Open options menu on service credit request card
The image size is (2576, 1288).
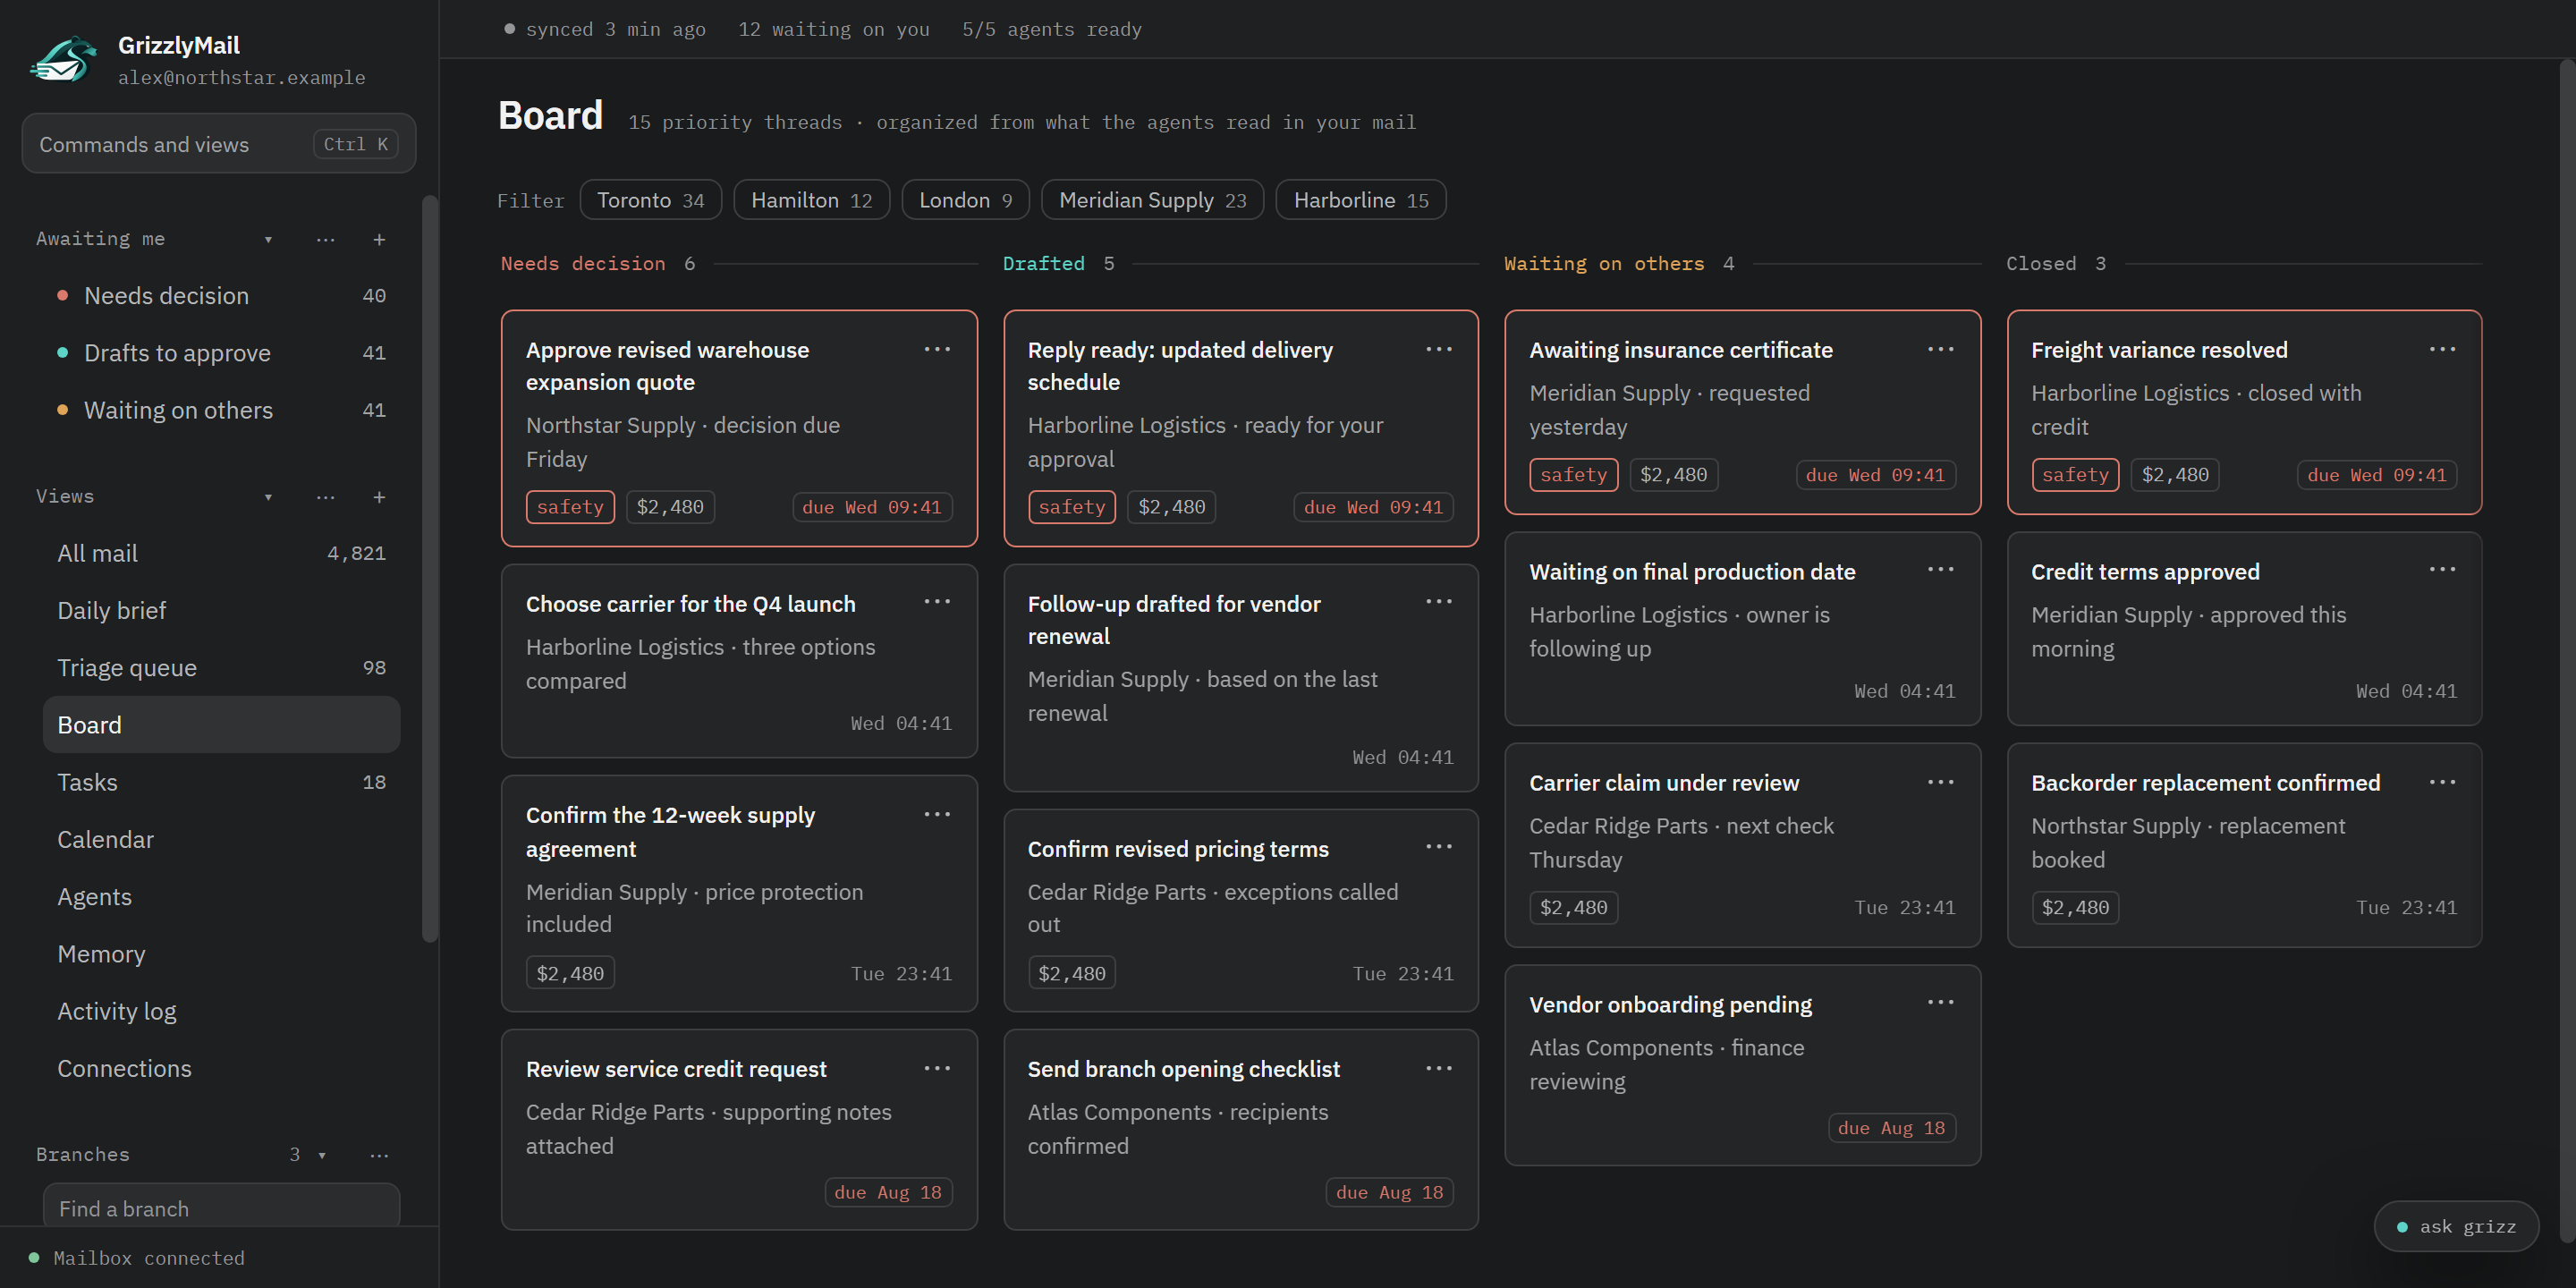(x=937, y=1068)
